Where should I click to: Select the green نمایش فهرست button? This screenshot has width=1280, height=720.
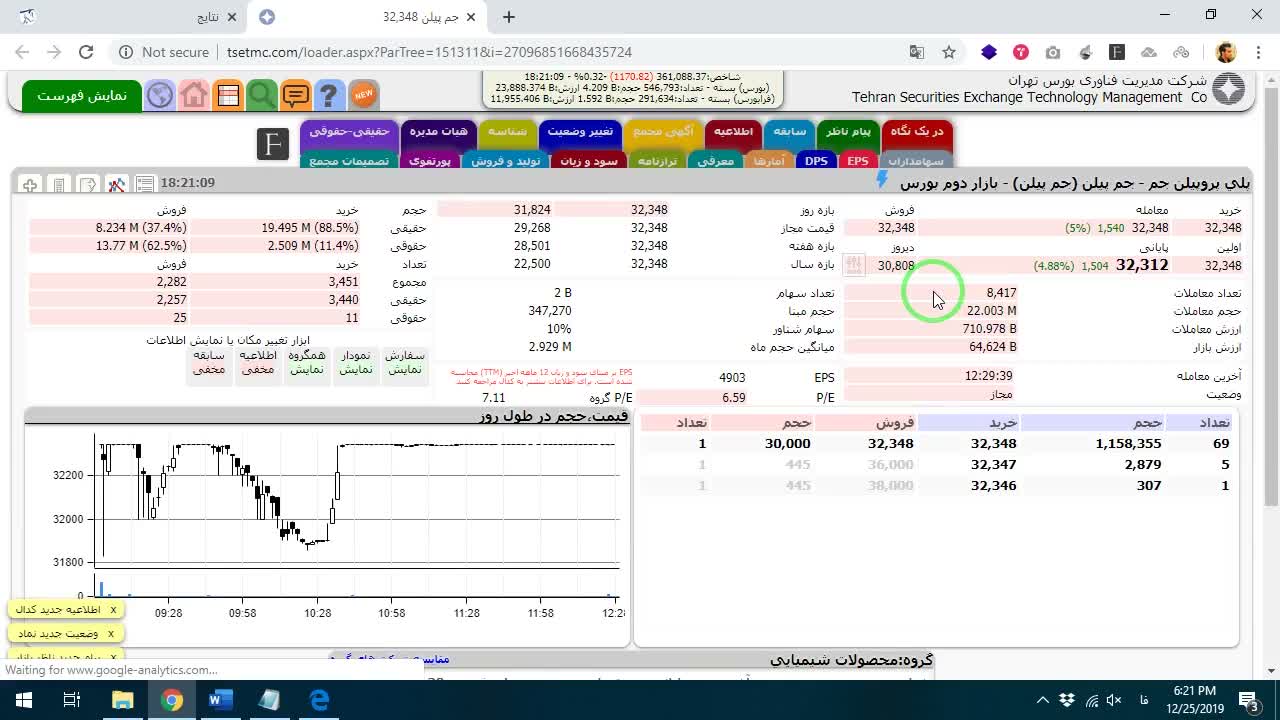click(x=82, y=95)
